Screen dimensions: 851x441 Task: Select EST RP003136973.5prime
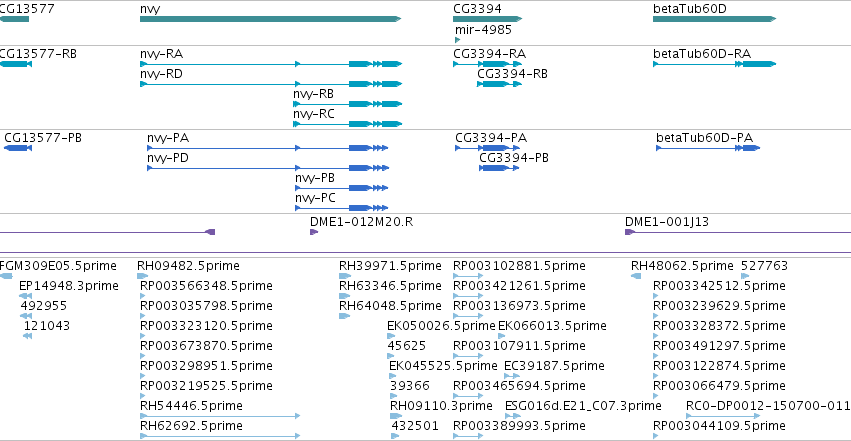(x=468, y=316)
